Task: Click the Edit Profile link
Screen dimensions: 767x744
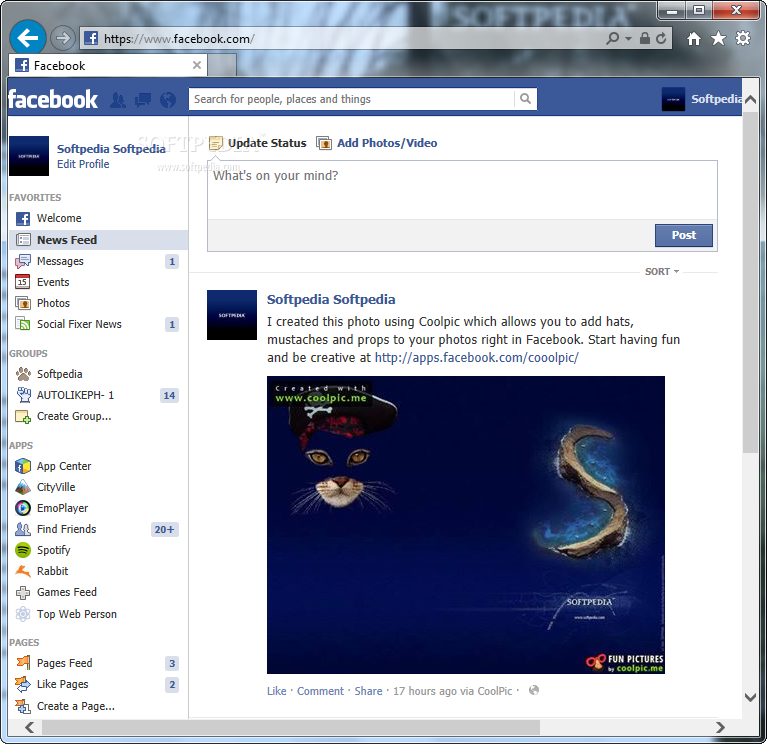Action: (x=83, y=164)
